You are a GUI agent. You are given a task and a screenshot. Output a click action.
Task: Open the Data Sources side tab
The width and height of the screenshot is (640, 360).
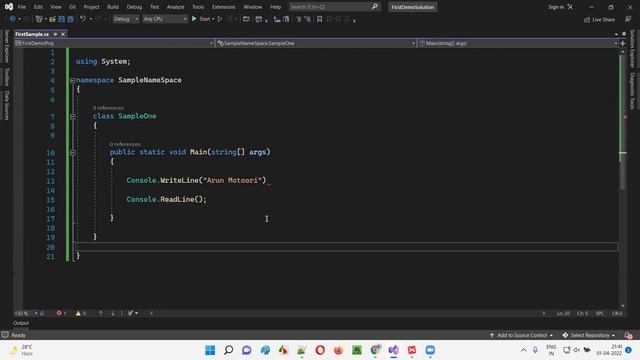7,105
